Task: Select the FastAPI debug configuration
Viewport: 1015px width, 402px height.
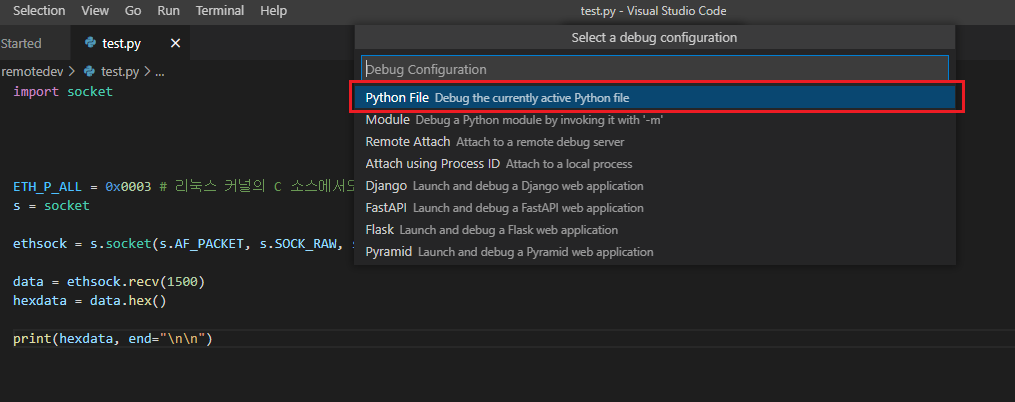Action: (654, 208)
